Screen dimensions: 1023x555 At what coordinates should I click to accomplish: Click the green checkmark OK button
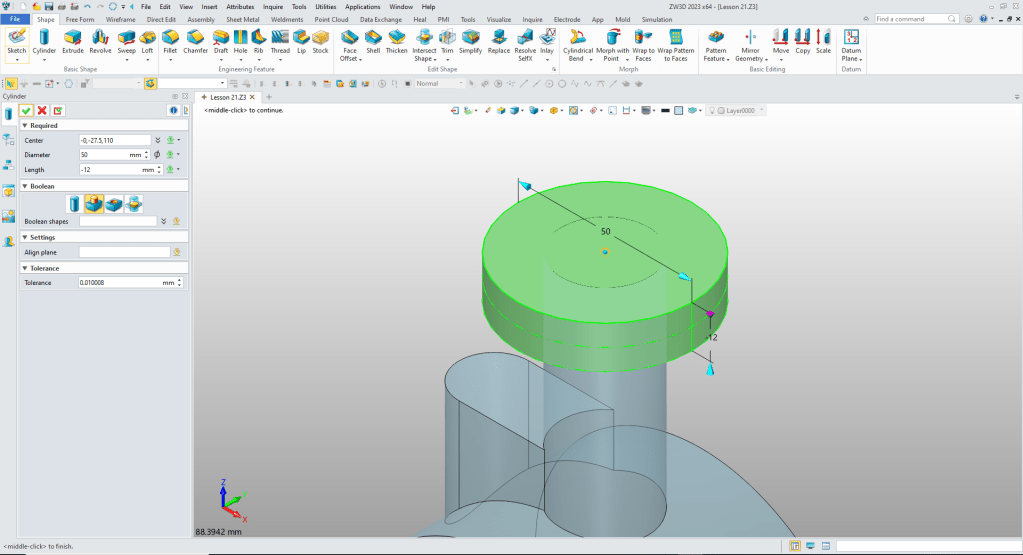pos(26,110)
